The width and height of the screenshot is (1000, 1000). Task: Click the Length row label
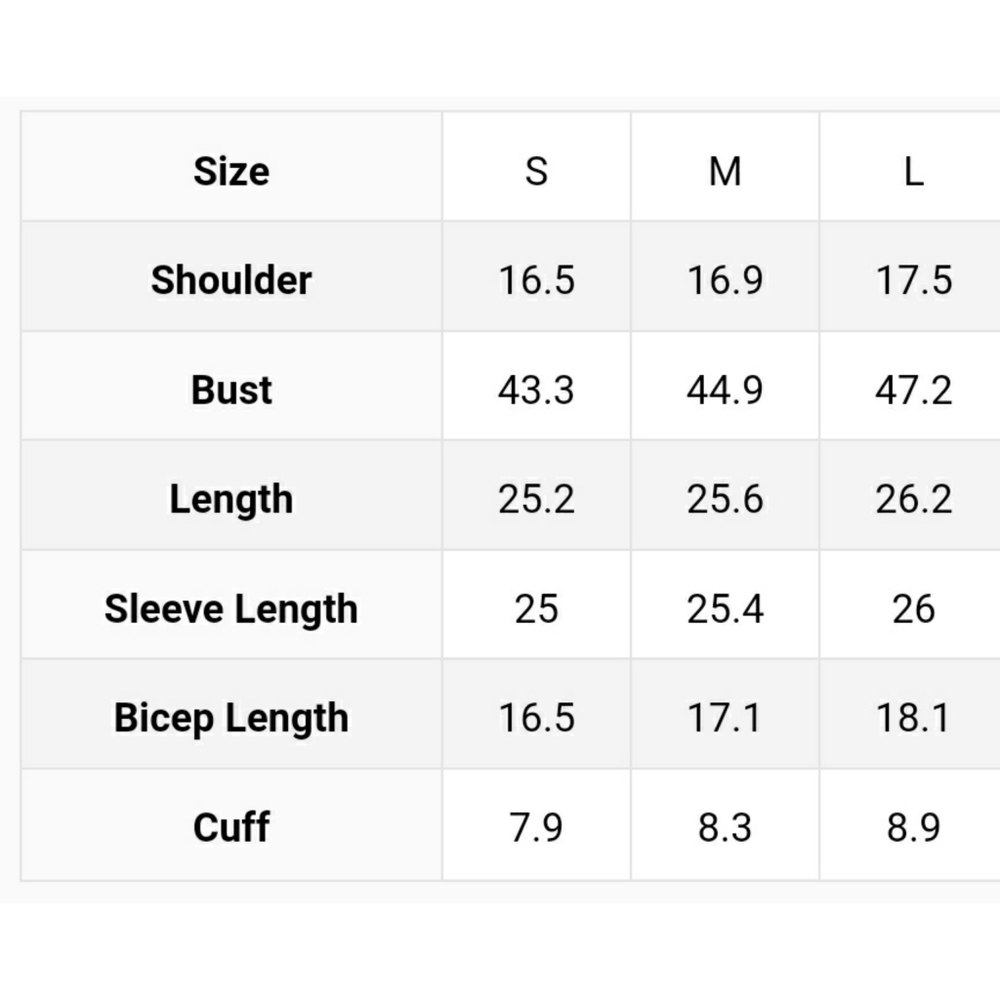231,499
